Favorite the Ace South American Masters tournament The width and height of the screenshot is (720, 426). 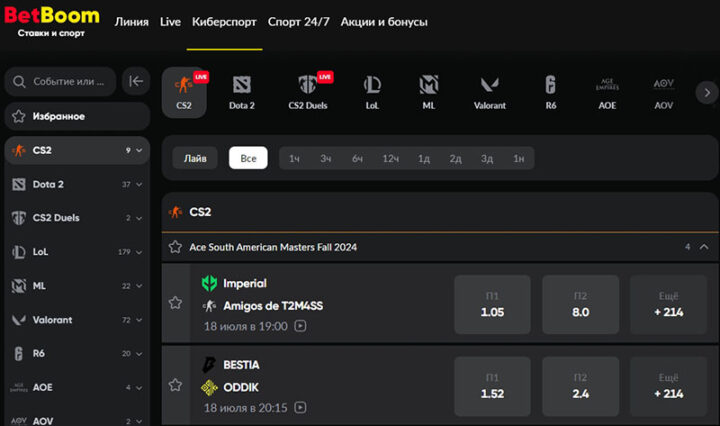click(176, 247)
